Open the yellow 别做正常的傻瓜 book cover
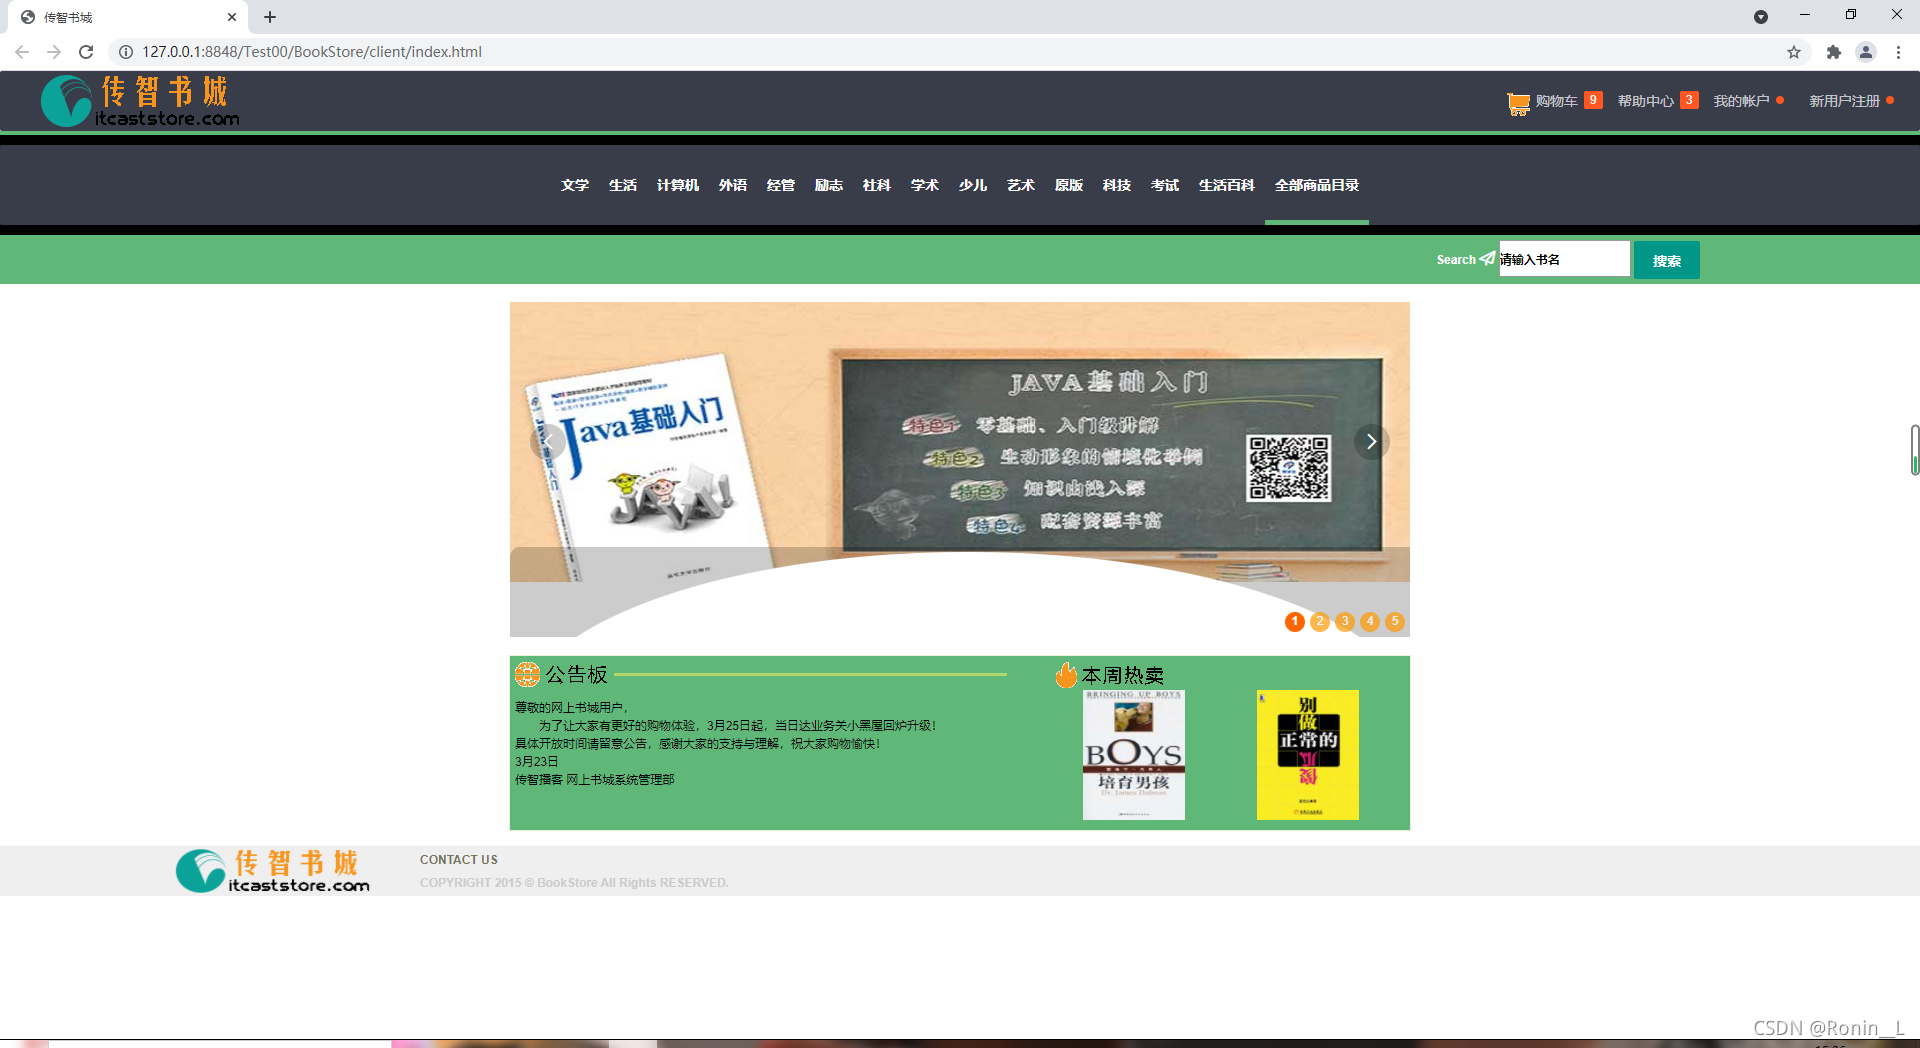The height and width of the screenshot is (1048, 1920). (1308, 755)
